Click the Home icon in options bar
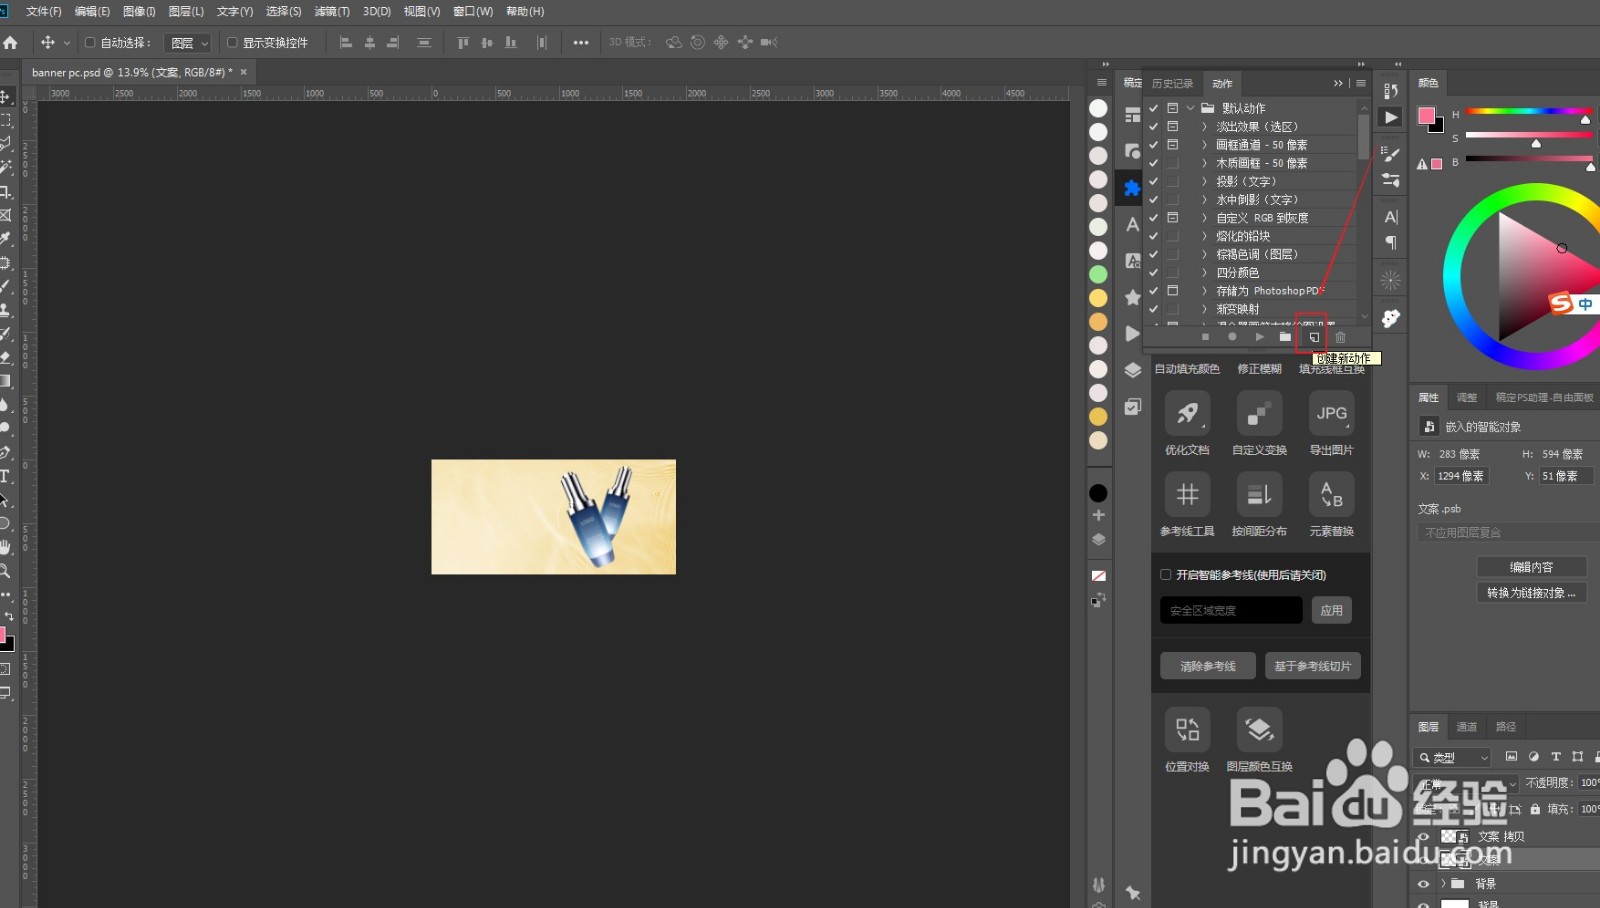The width and height of the screenshot is (1600, 908). pyautogui.click(x=11, y=42)
